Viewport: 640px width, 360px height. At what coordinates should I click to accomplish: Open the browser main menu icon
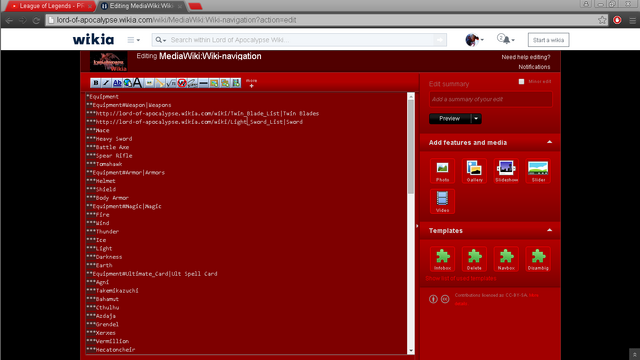click(632, 20)
